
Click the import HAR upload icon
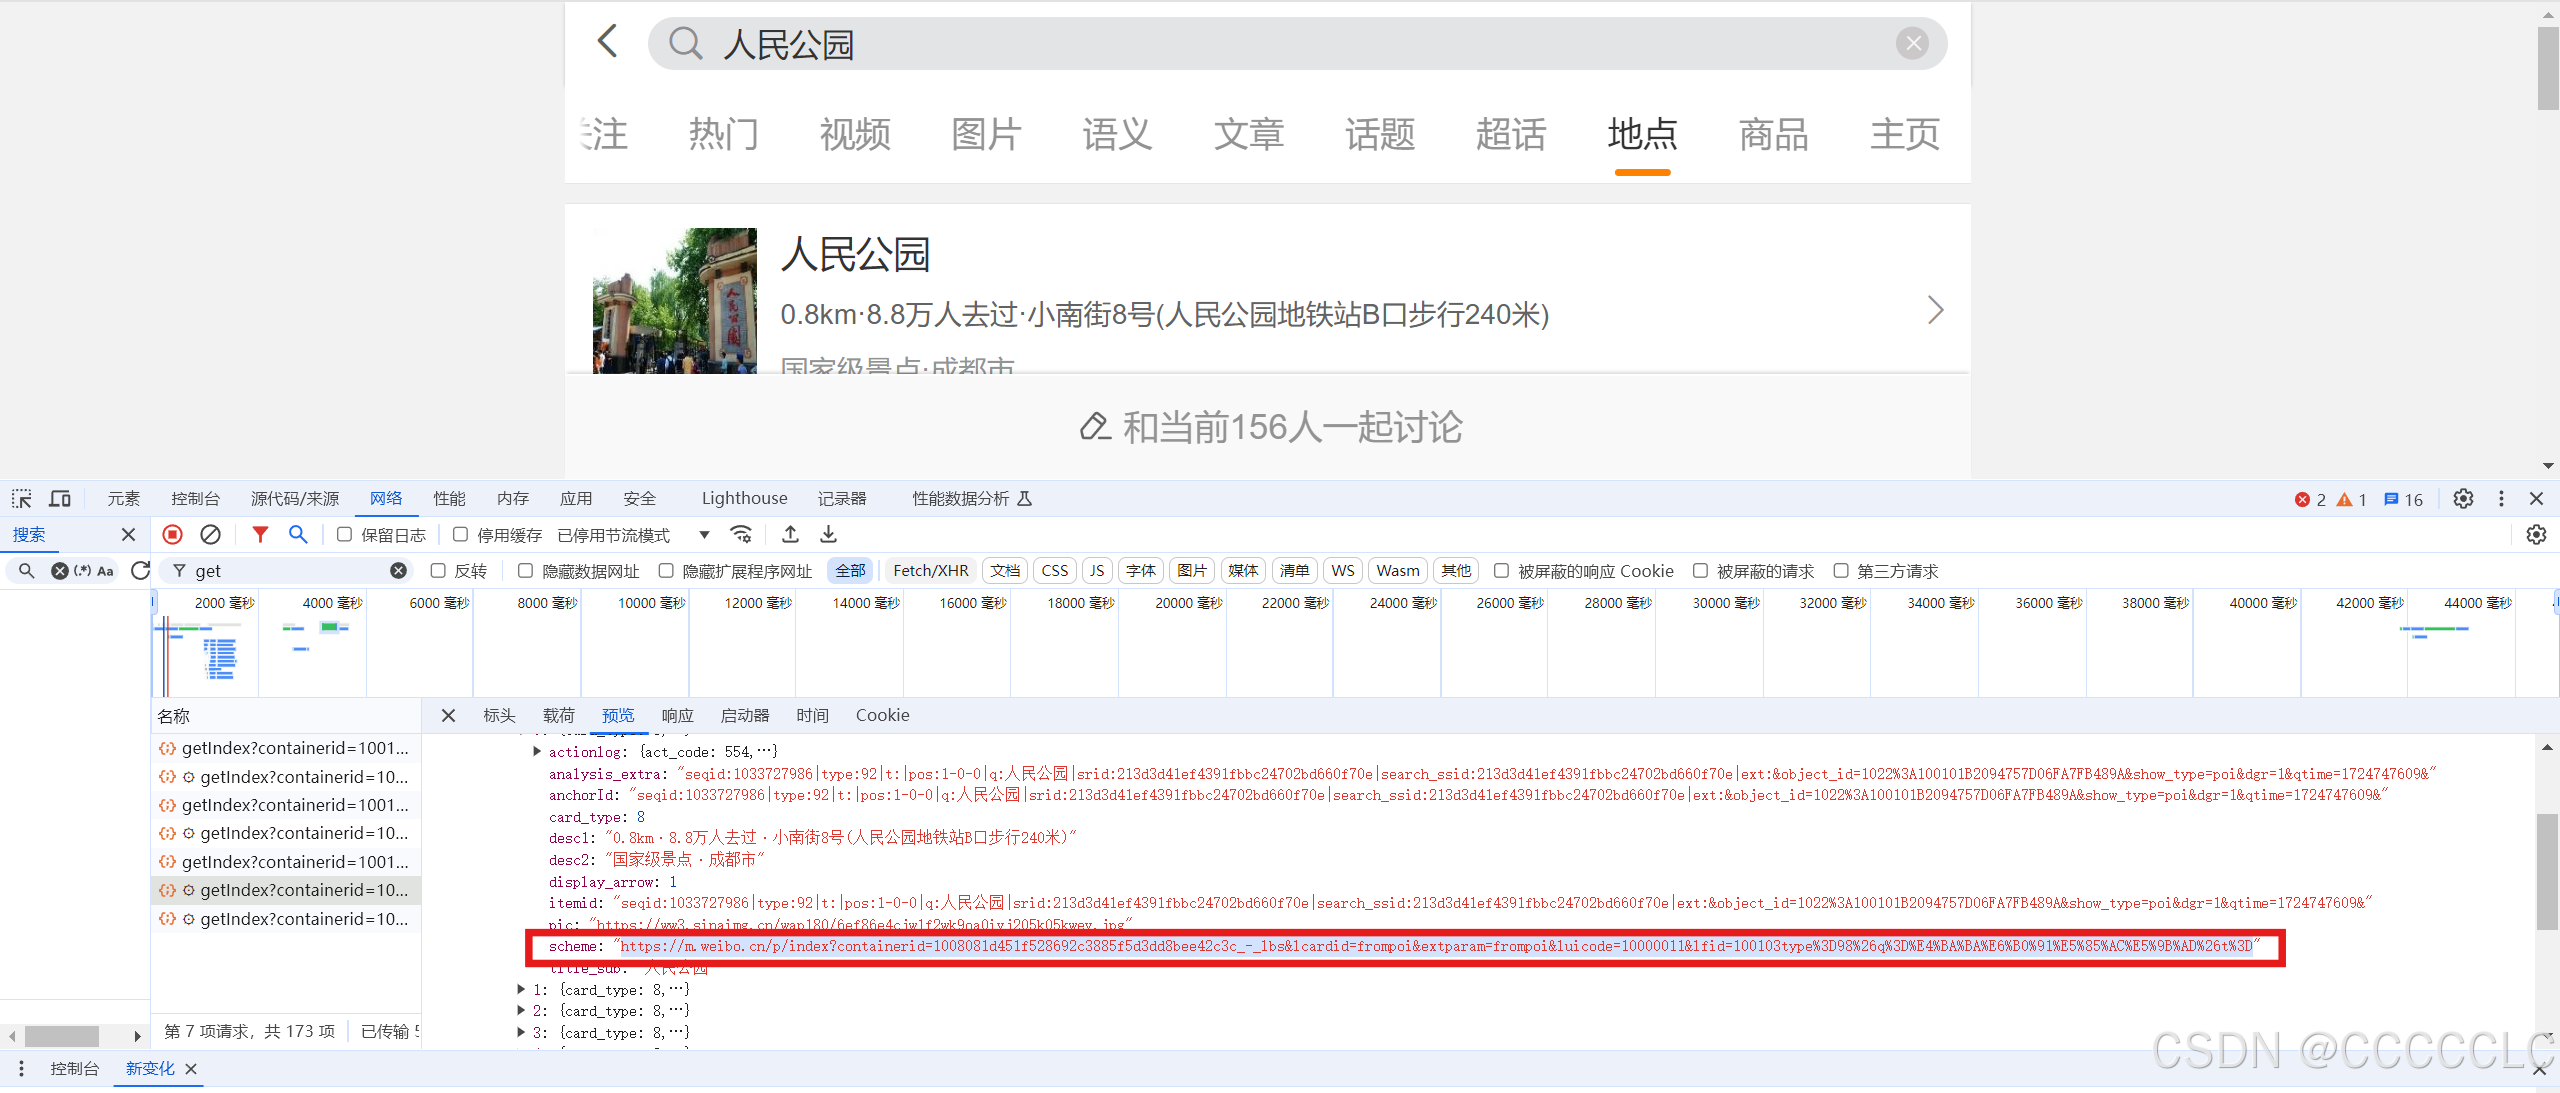(790, 535)
